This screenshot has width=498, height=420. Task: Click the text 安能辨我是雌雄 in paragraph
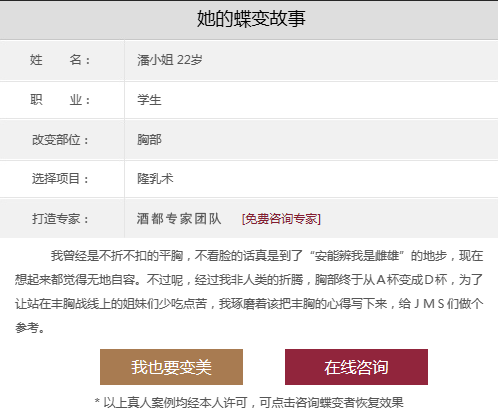click(x=357, y=256)
